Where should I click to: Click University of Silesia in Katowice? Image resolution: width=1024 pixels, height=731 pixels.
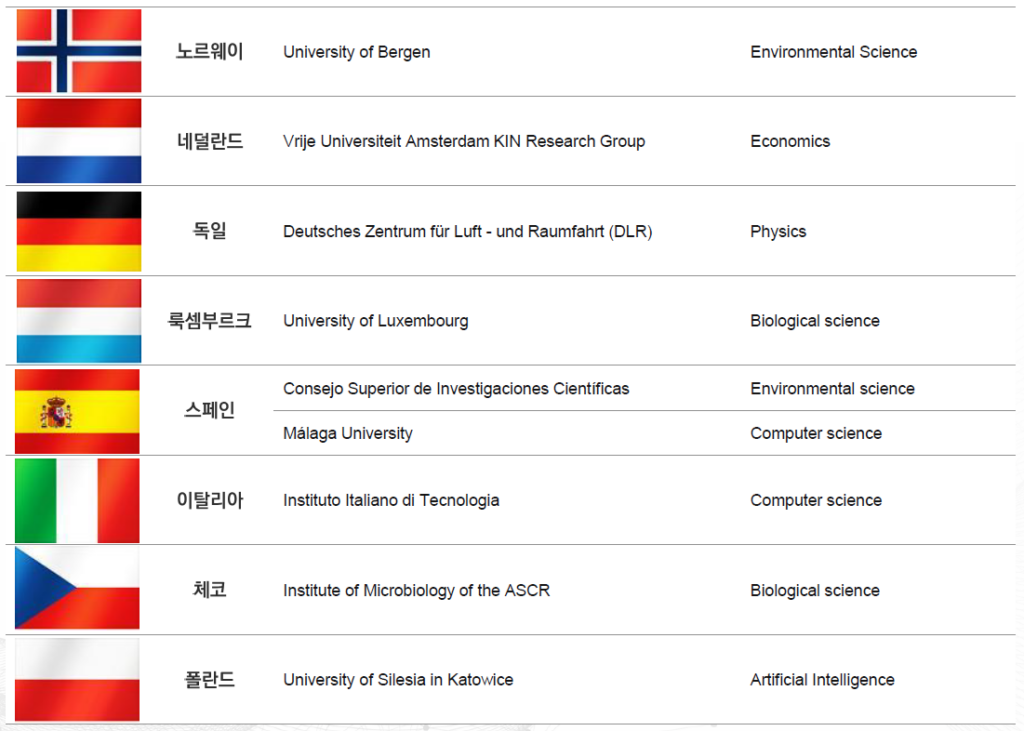coord(398,680)
